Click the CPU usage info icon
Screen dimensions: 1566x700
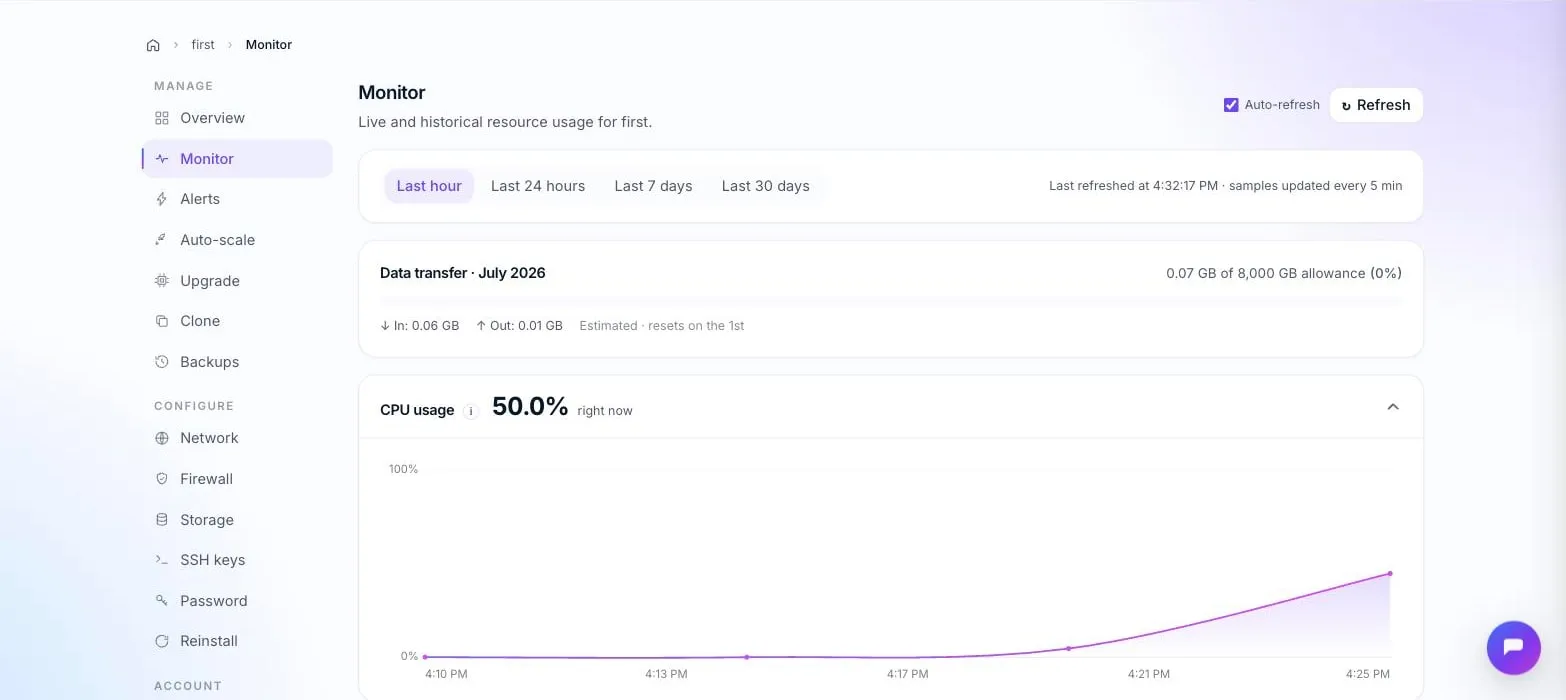click(x=471, y=411)
